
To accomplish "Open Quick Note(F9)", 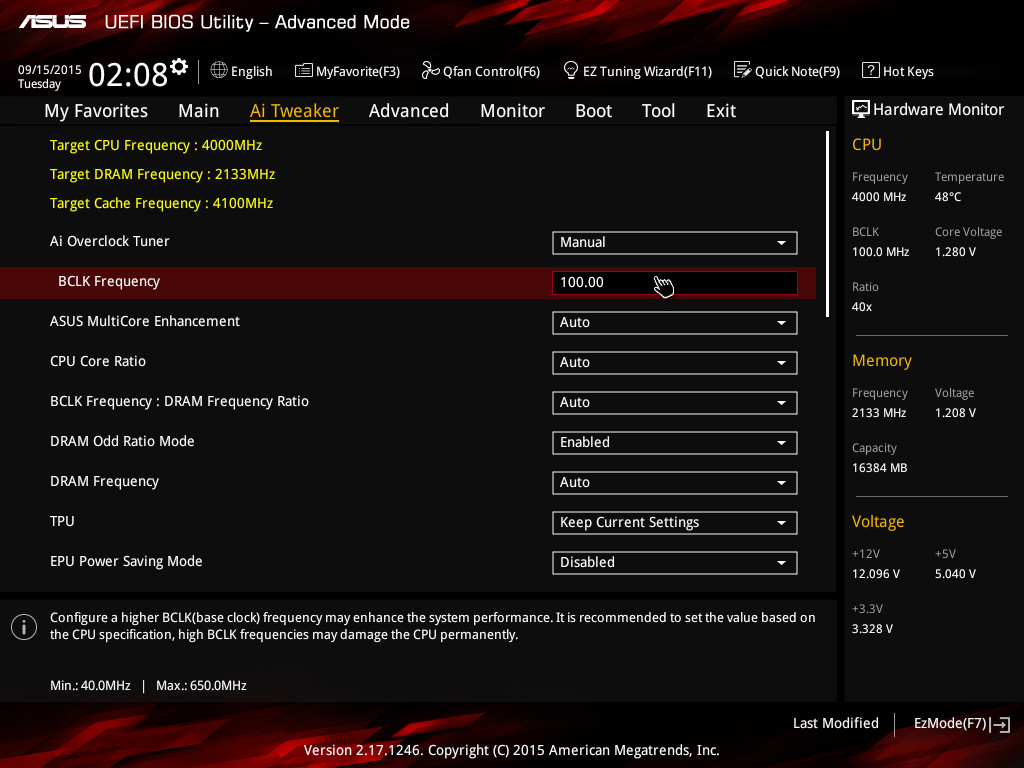I will click(x=787, y=71).
